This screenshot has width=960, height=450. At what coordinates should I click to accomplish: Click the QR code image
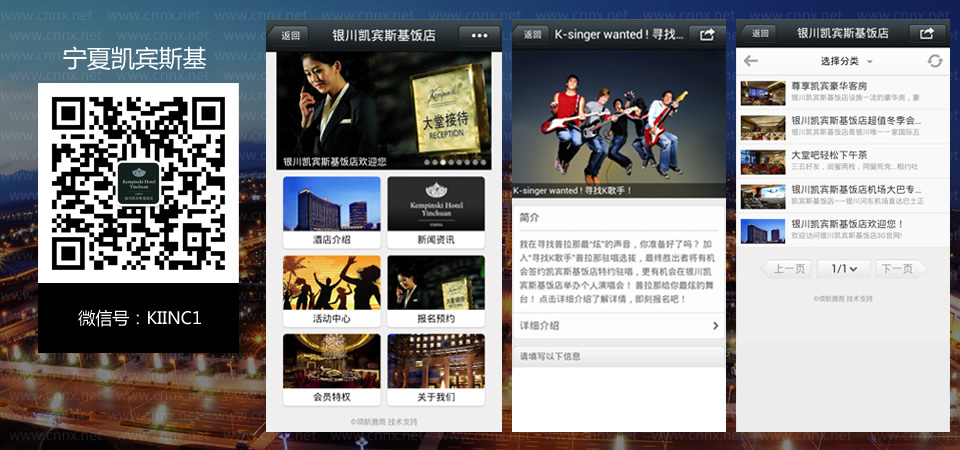138,183
